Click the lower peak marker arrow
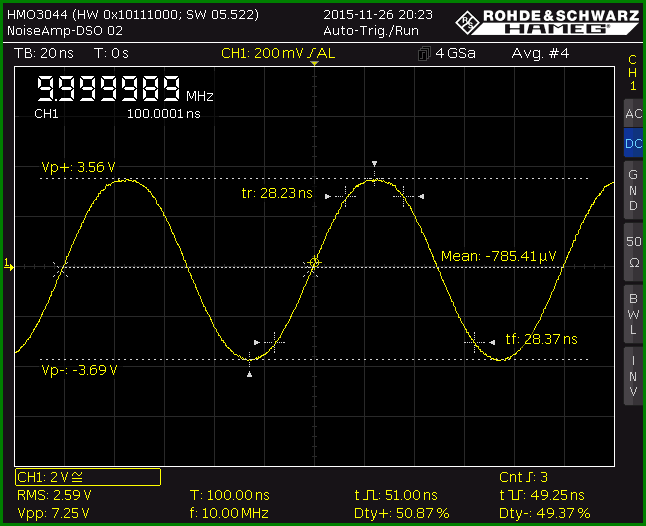The width and height of the screenshot is (646, 526). [249, 374]
